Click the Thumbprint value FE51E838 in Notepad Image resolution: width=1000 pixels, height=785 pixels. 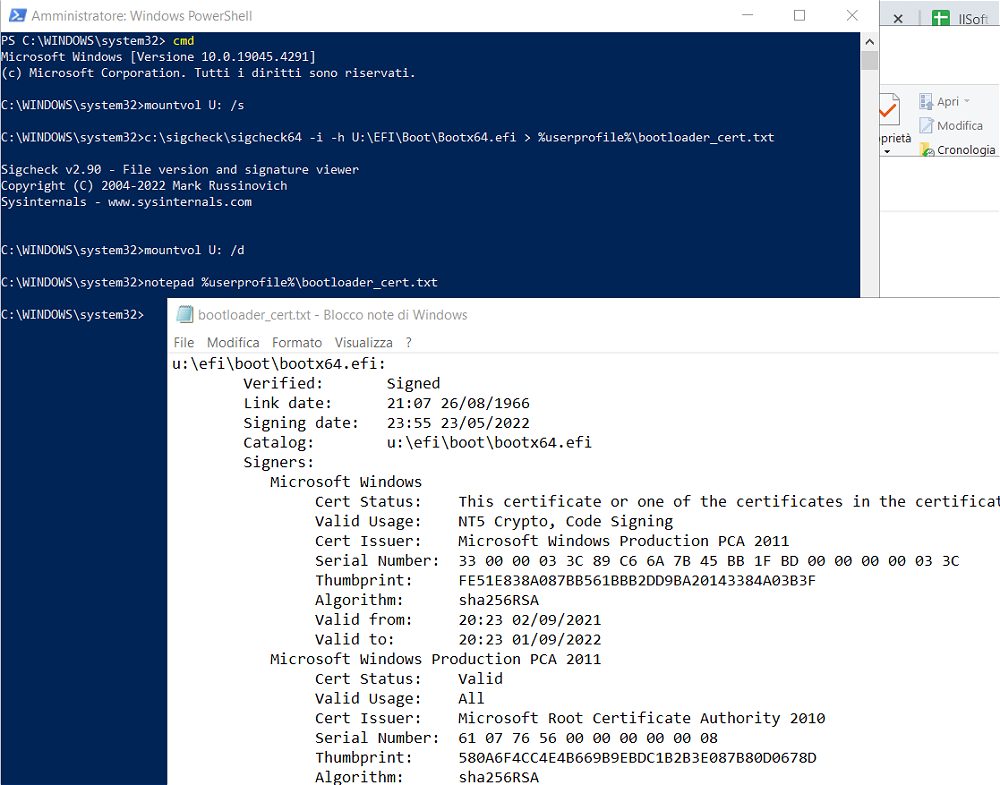pyautogui.click(x=636, y=580)
